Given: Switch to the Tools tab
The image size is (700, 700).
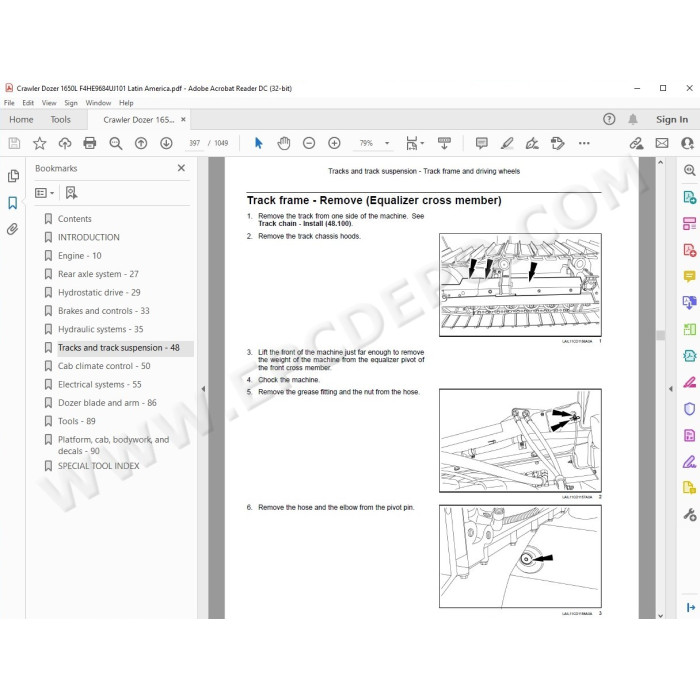Looking at the screenshot, I should click(x=60, y=119).
